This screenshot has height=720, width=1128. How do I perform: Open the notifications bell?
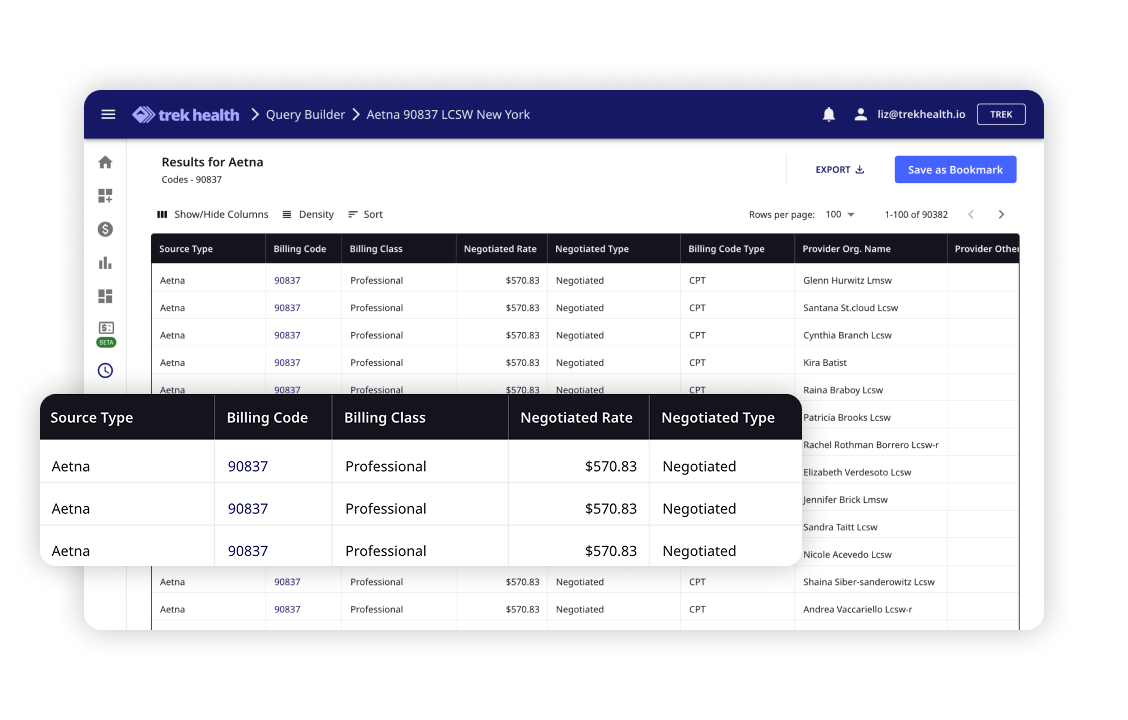tap(829, 114)
